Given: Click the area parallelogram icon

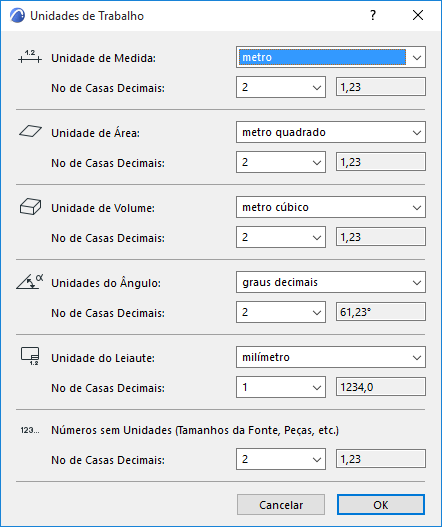Looking at the screenshot, I should pyautogui.click(x=30, y=131).
